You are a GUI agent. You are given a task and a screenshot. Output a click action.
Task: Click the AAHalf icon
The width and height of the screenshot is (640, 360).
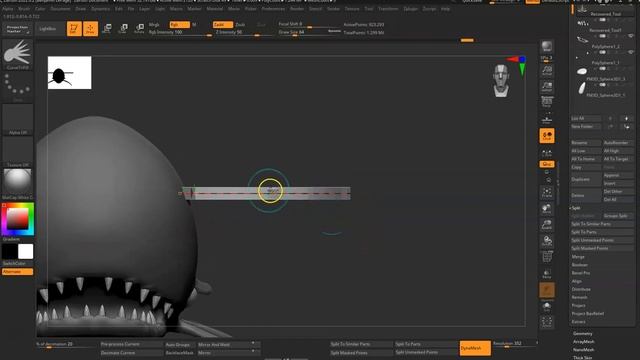click(x=547, y=87)
